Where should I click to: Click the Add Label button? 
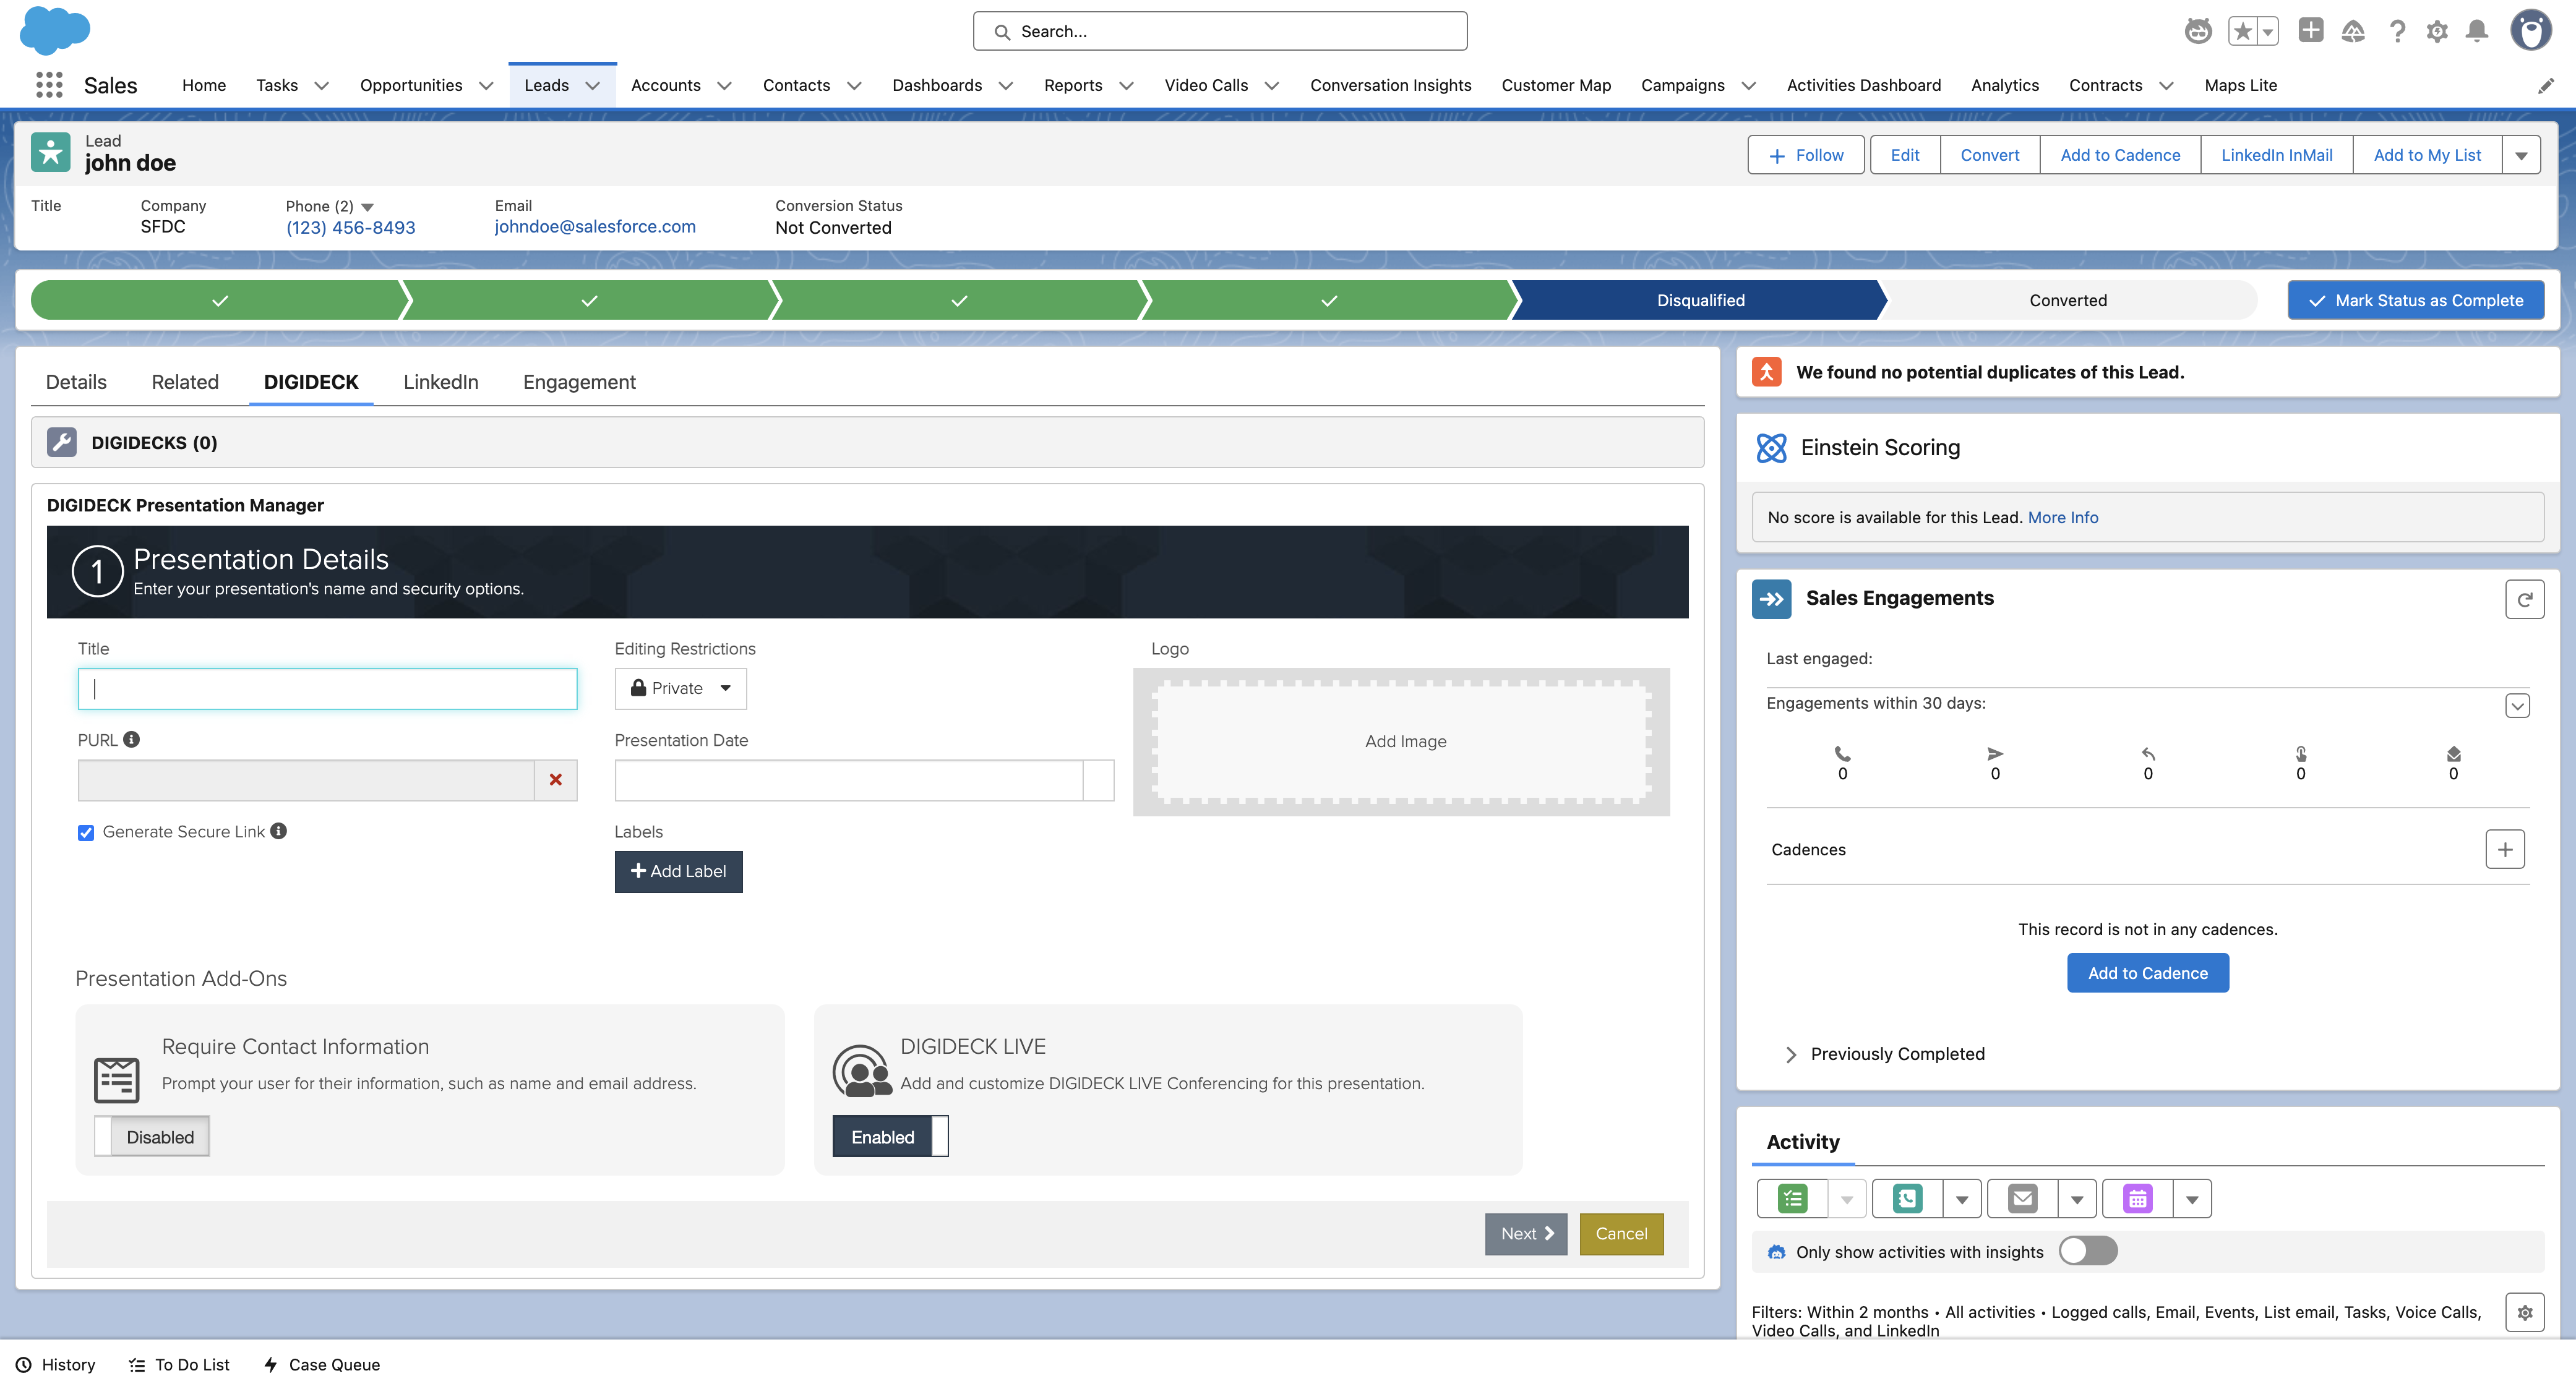pos(678,871)
